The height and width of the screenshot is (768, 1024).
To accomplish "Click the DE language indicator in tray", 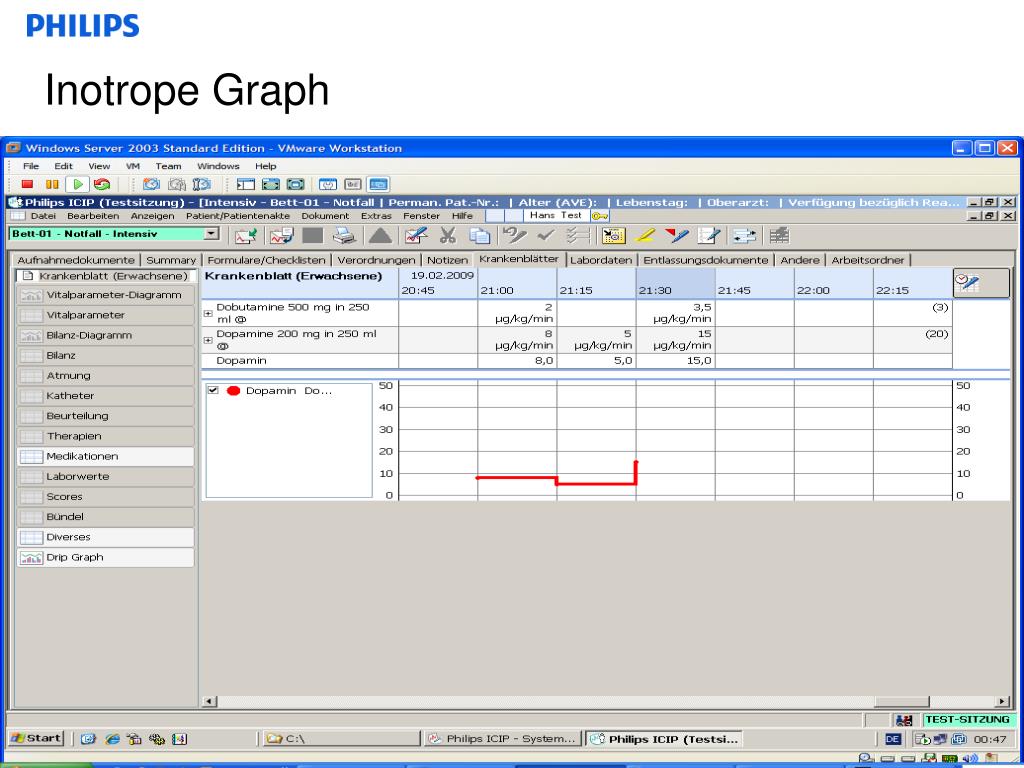I will coord(892,739).
